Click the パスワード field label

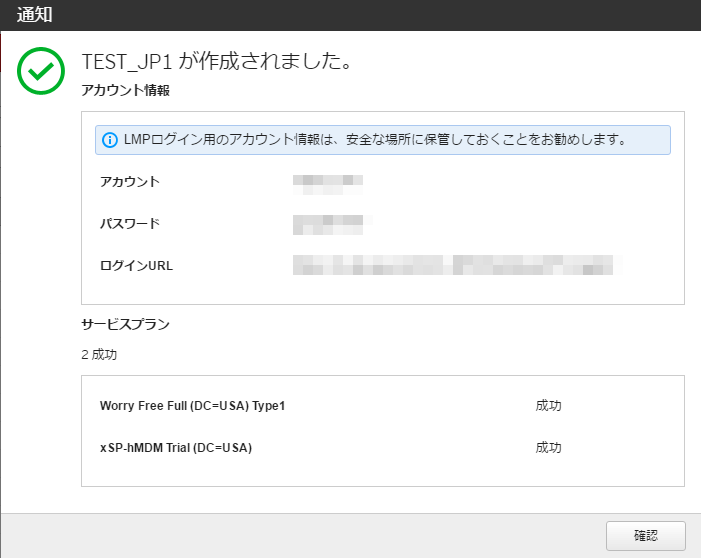130,223
